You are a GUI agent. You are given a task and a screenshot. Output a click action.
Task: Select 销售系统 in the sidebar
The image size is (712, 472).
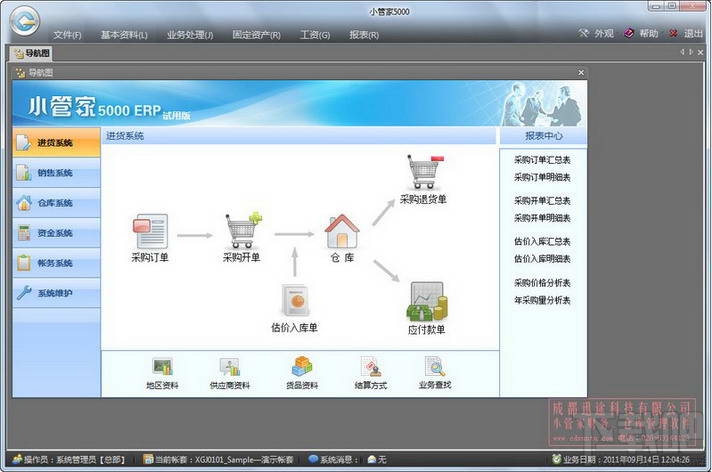coord(56,173)
